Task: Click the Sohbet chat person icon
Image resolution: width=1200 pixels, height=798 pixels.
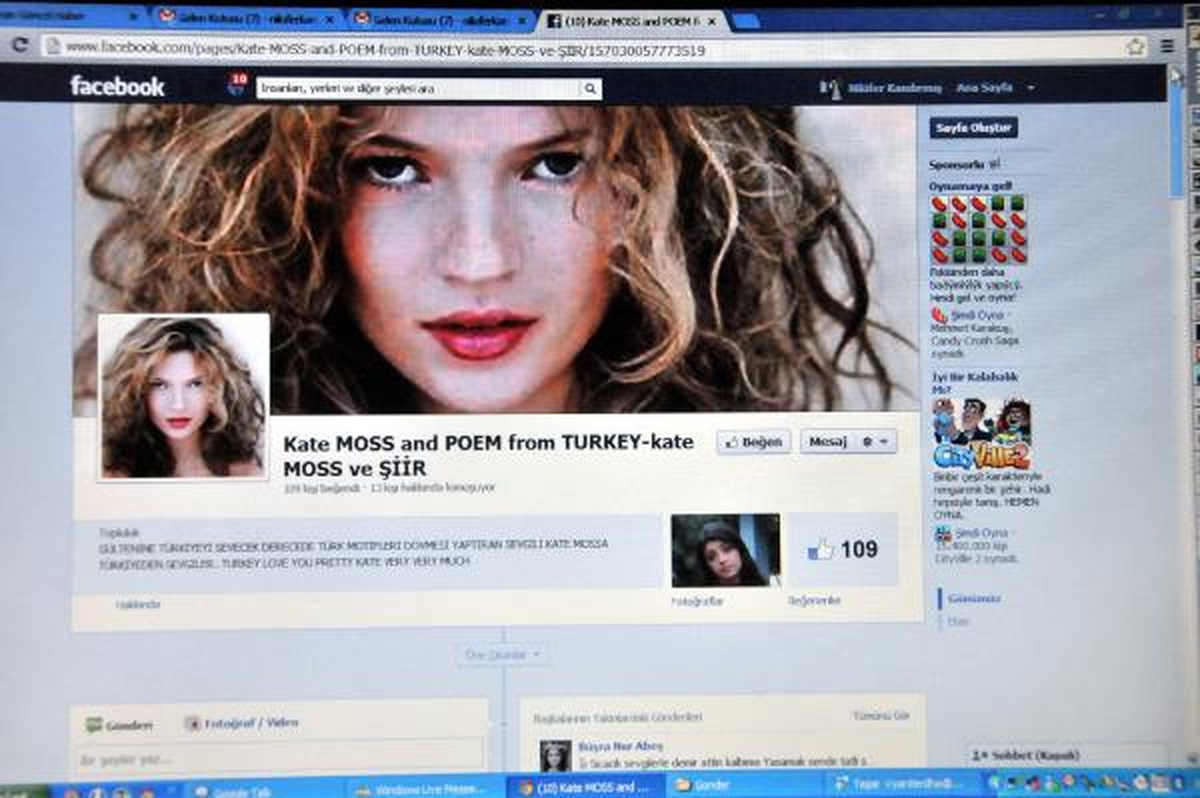Action: pos(979,755)
